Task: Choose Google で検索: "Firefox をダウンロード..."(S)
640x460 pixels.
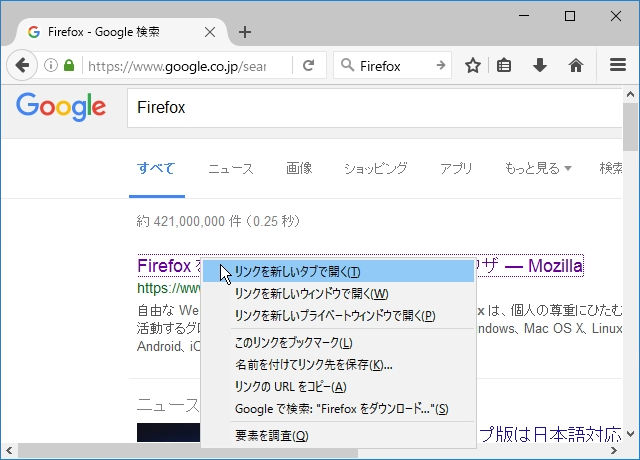Action: pyautogui.click(x=338, y=409)
